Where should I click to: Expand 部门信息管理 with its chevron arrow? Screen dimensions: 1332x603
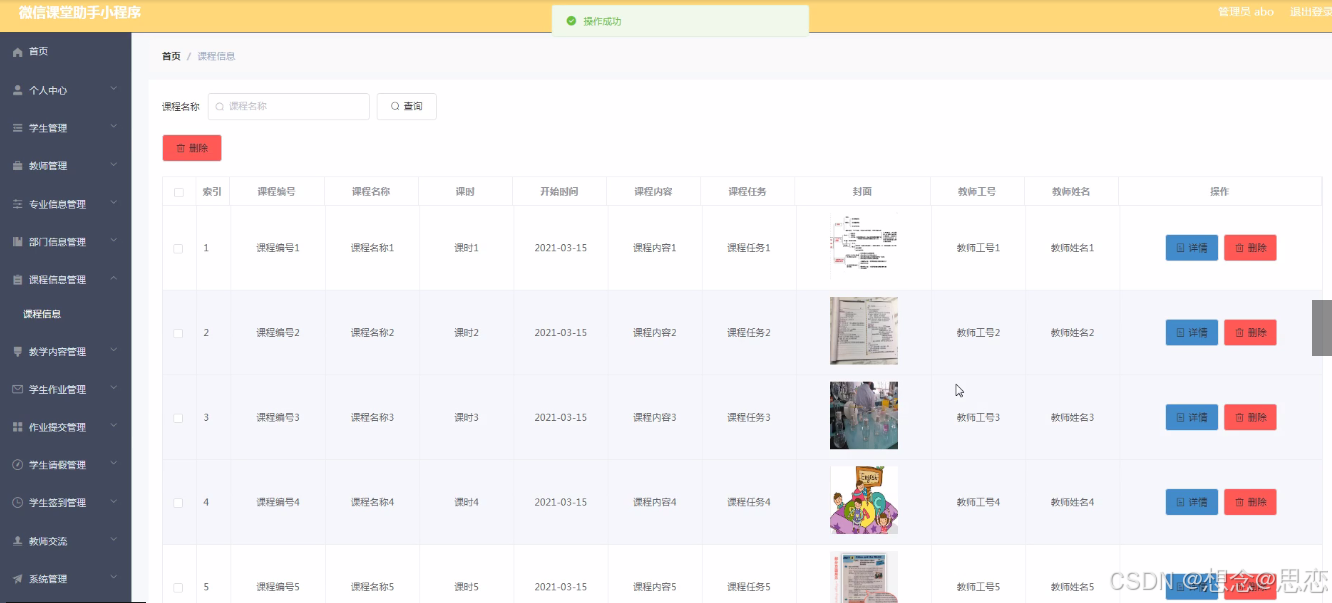coord(114,241)
